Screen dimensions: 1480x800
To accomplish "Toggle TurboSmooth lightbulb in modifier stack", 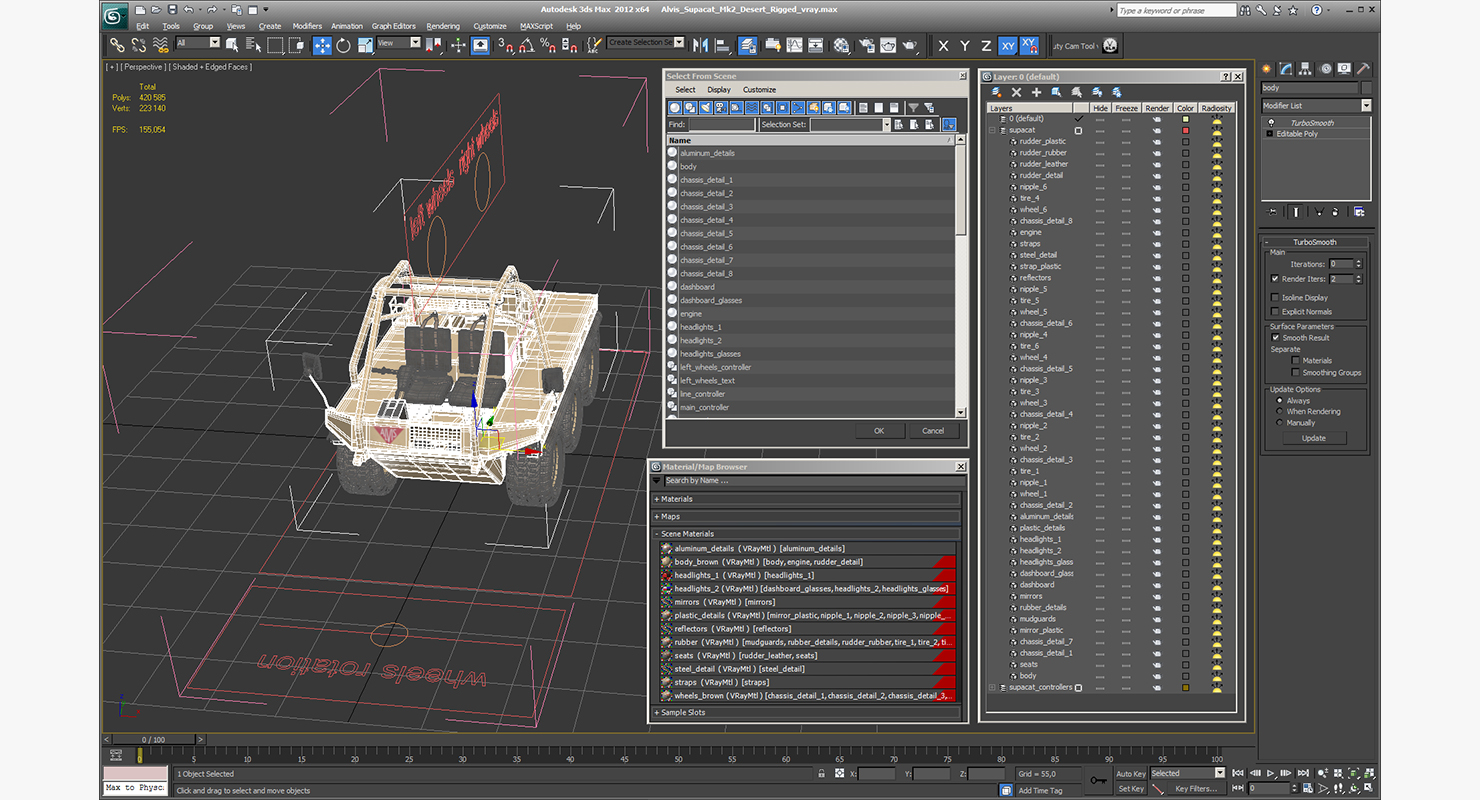I will click(x=1271, y=123).
